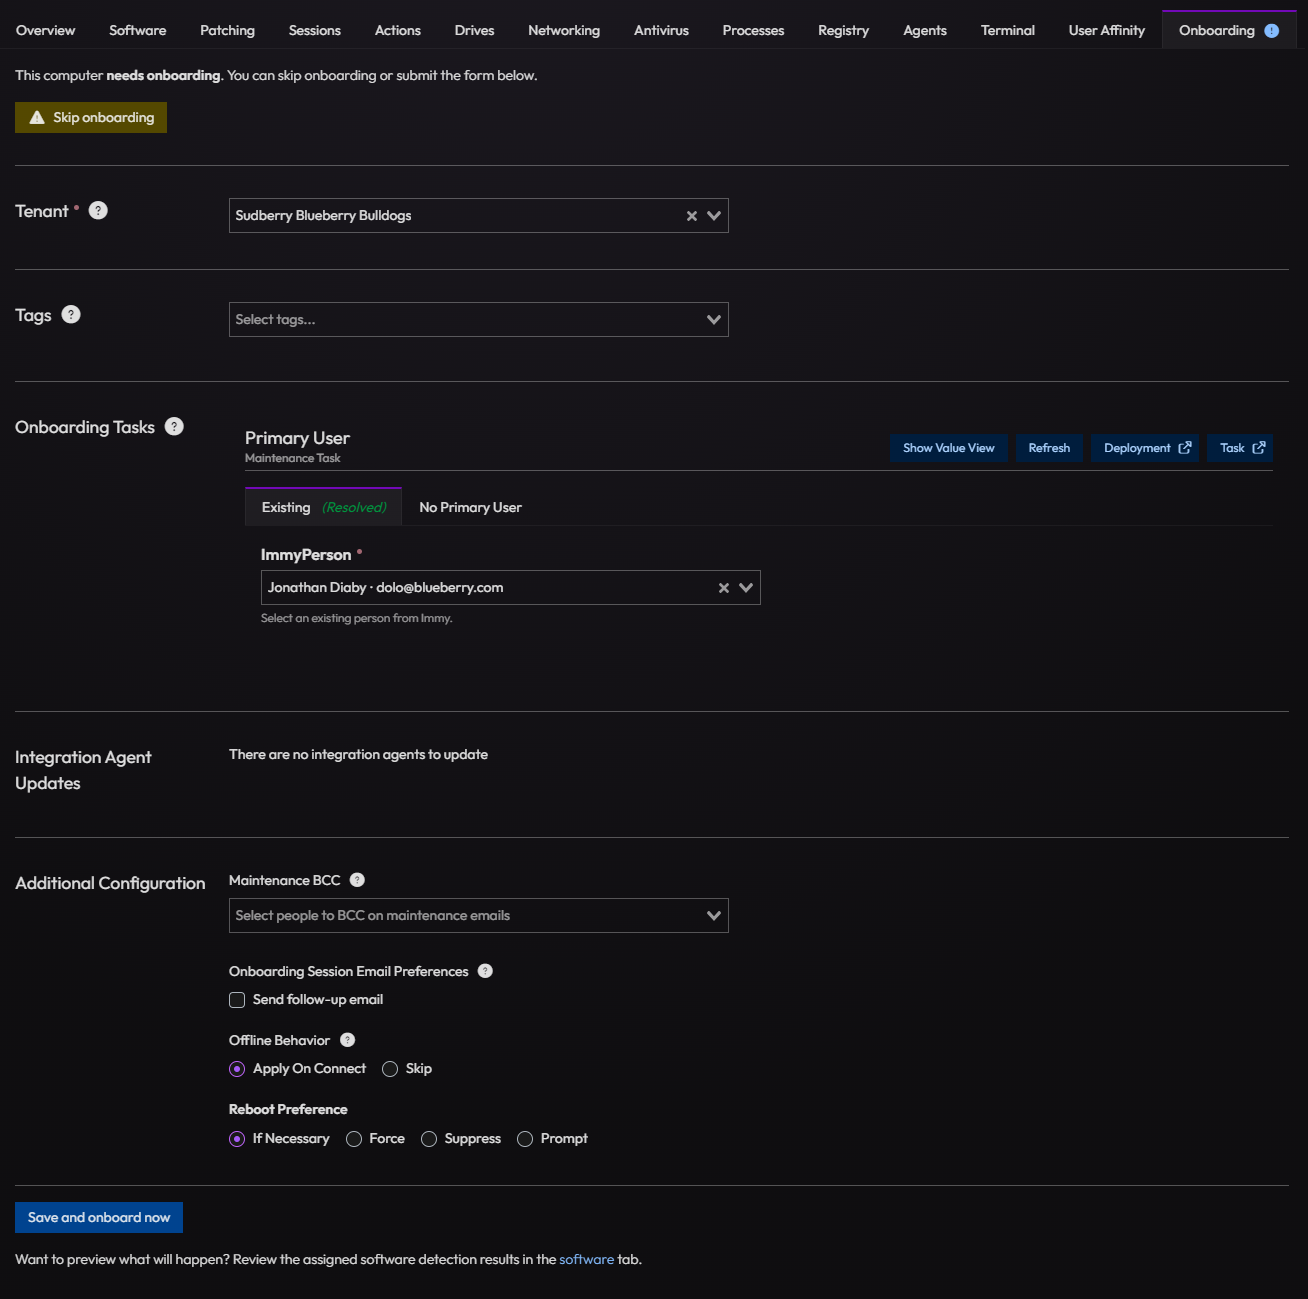Click the Tags help question mark icon

71,315
